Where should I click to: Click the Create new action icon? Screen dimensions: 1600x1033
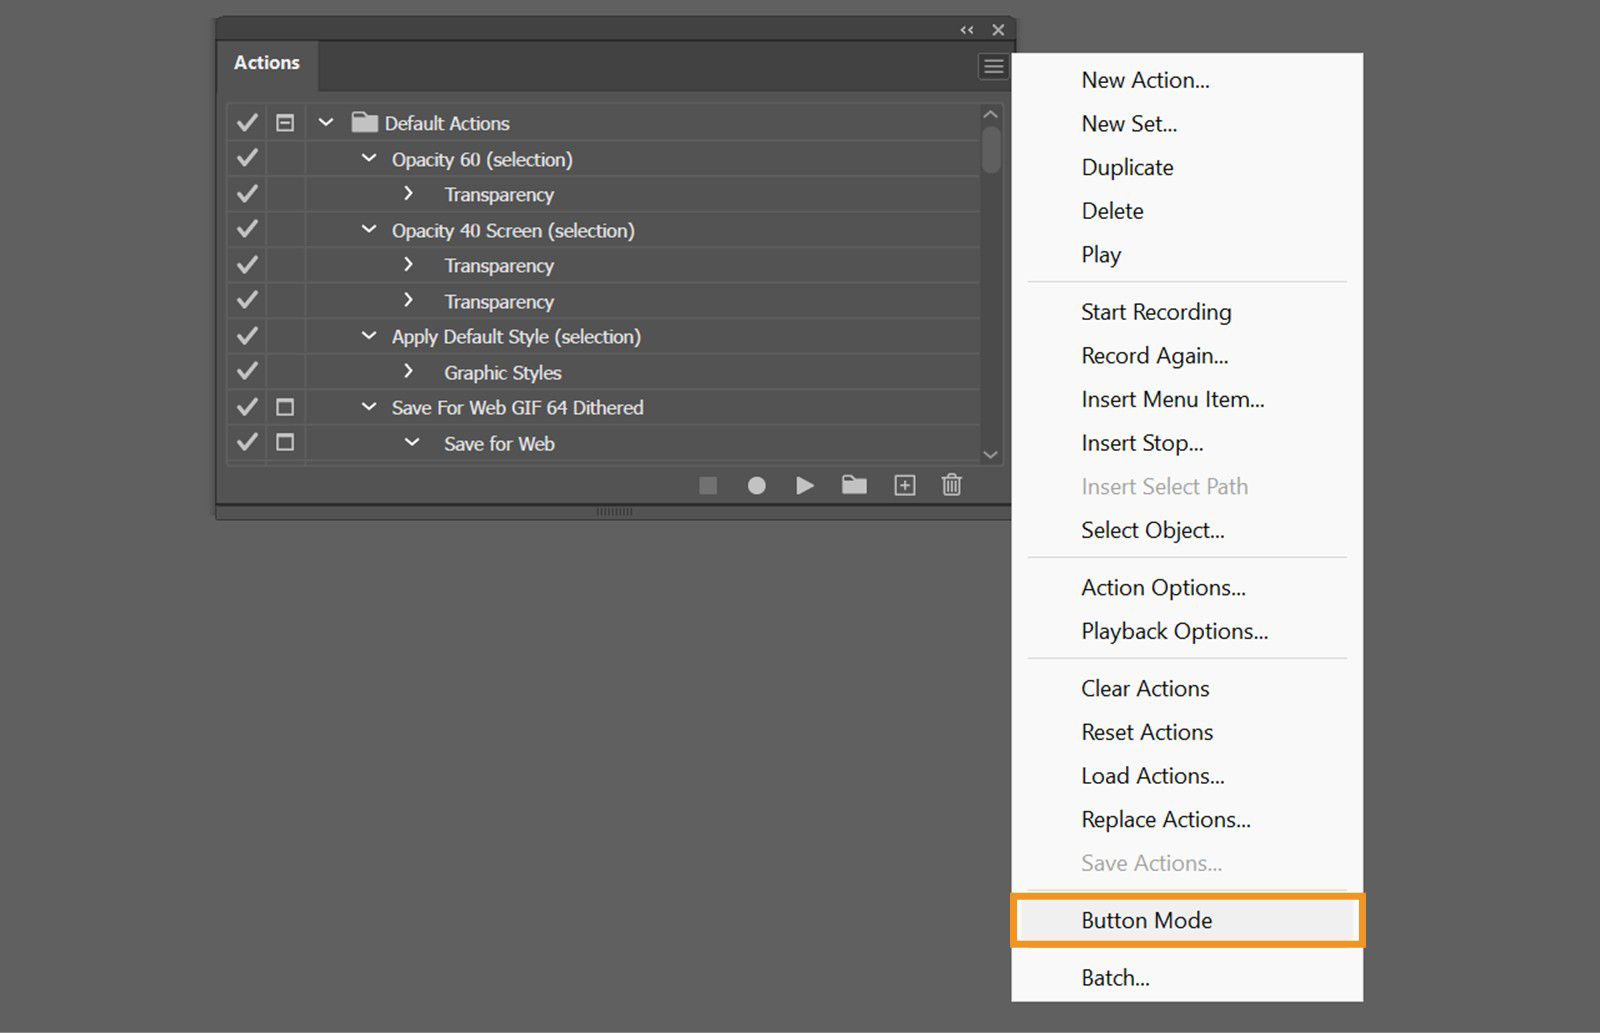(904, 485)
